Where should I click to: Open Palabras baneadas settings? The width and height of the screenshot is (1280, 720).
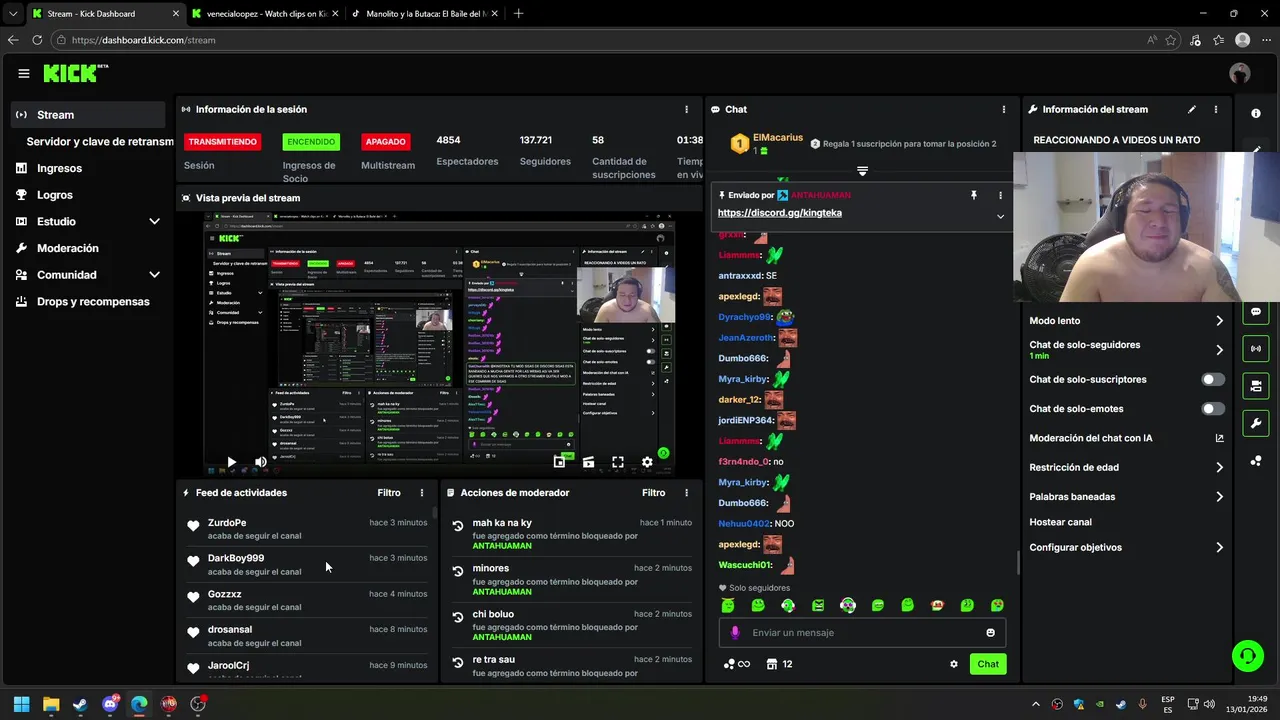tap(1127, 497)
